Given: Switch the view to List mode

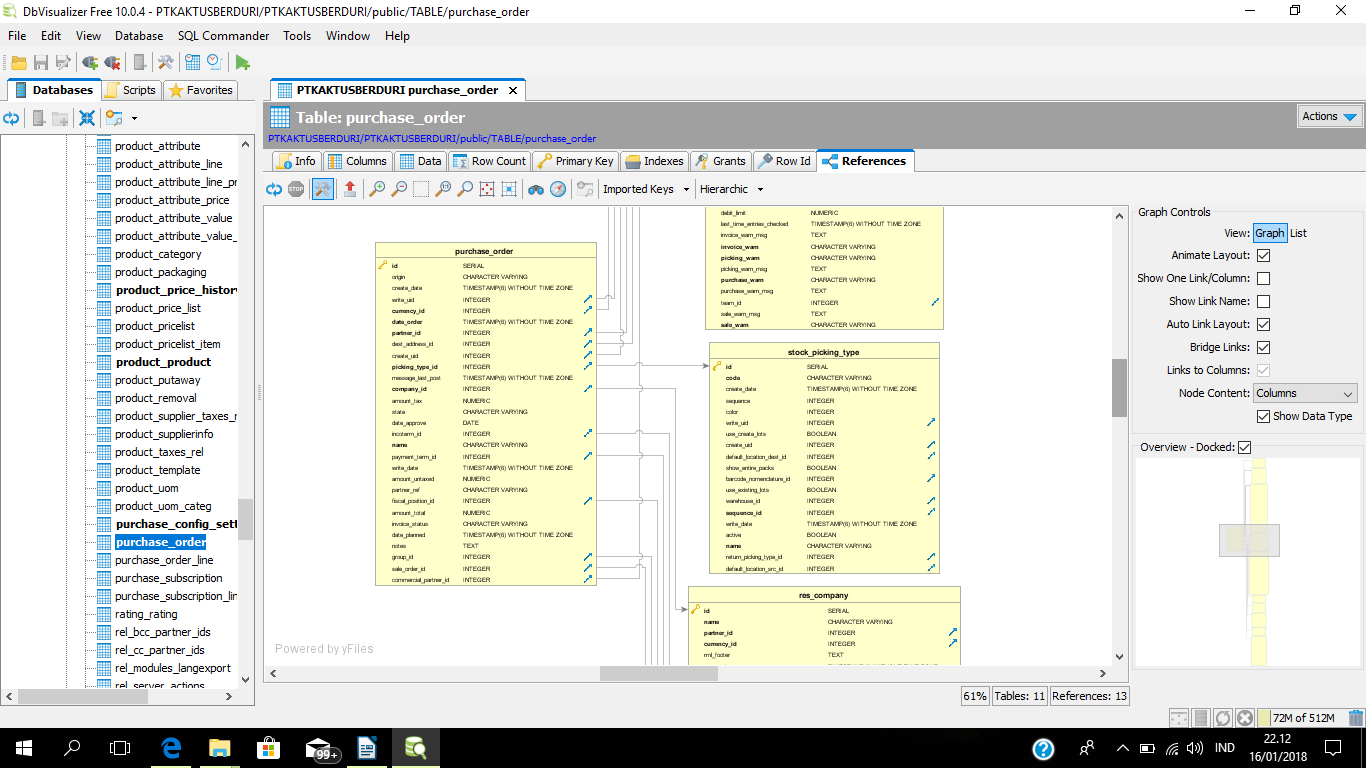Looking at the screenshot, I should (1298, 233).
